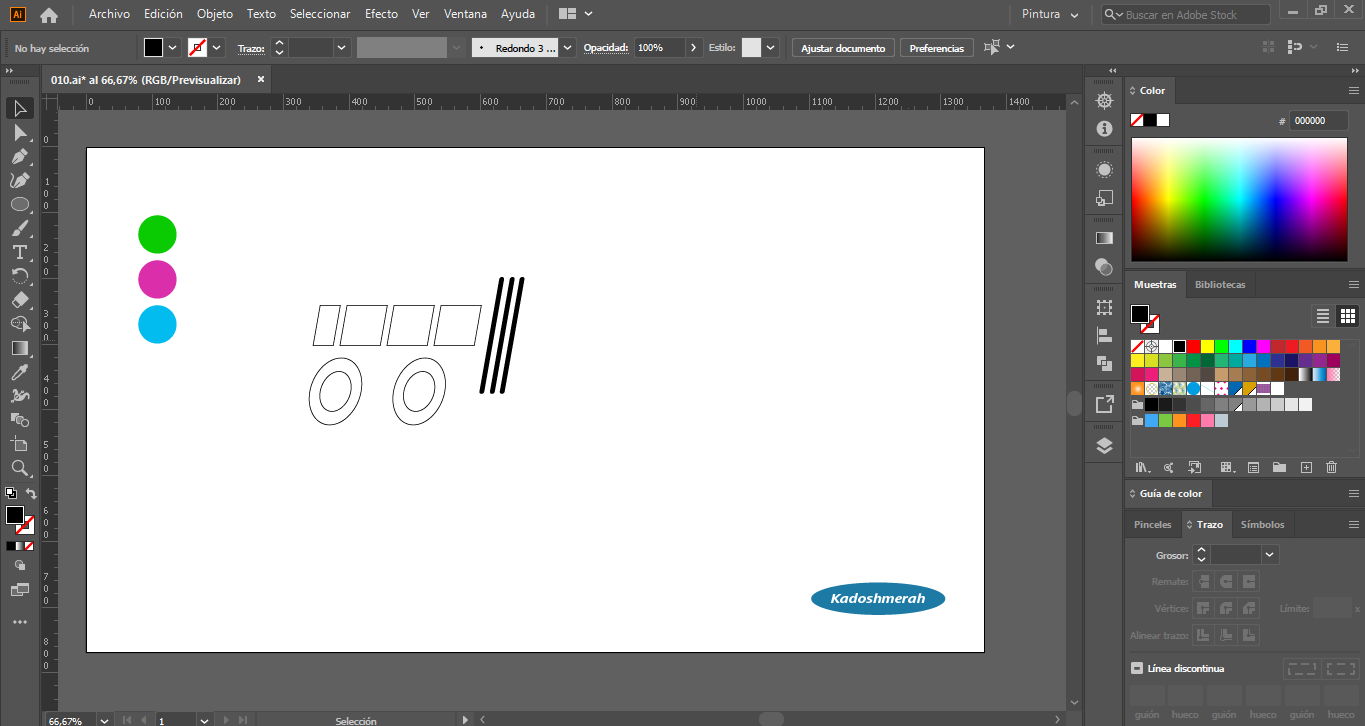Switch to the Símbolos tab
This screenshot has height=726, width=1365.
[1262, 524]
